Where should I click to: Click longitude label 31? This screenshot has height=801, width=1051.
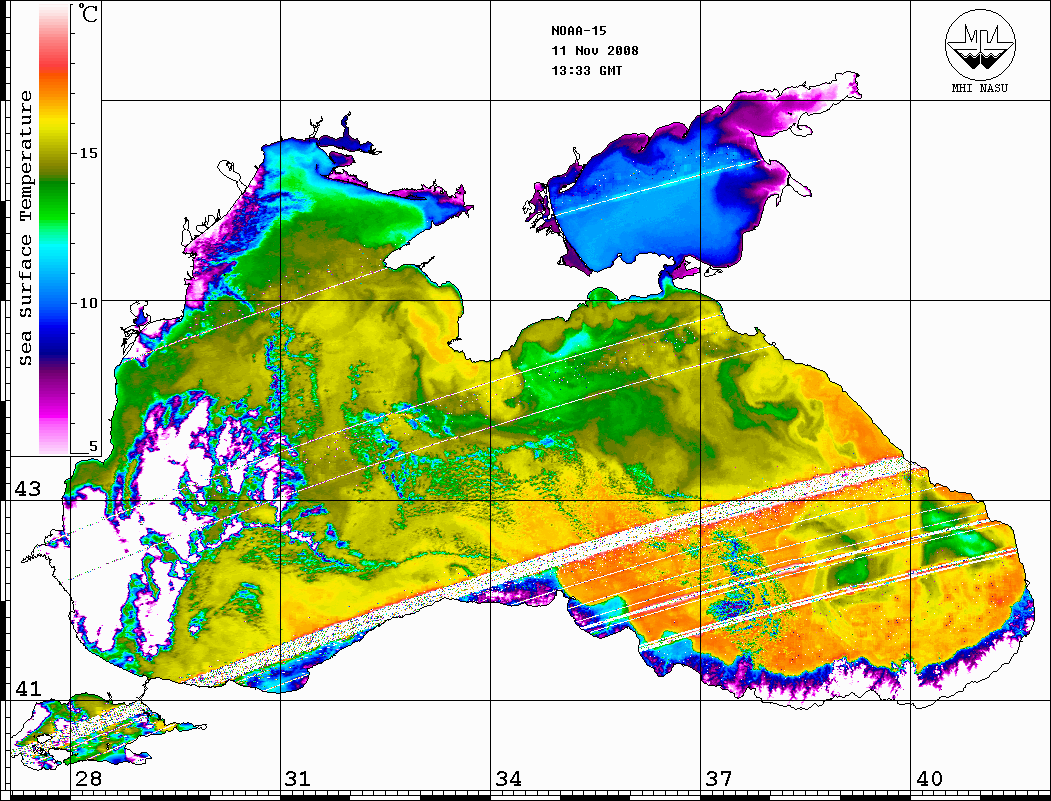[x=298, y=778]
